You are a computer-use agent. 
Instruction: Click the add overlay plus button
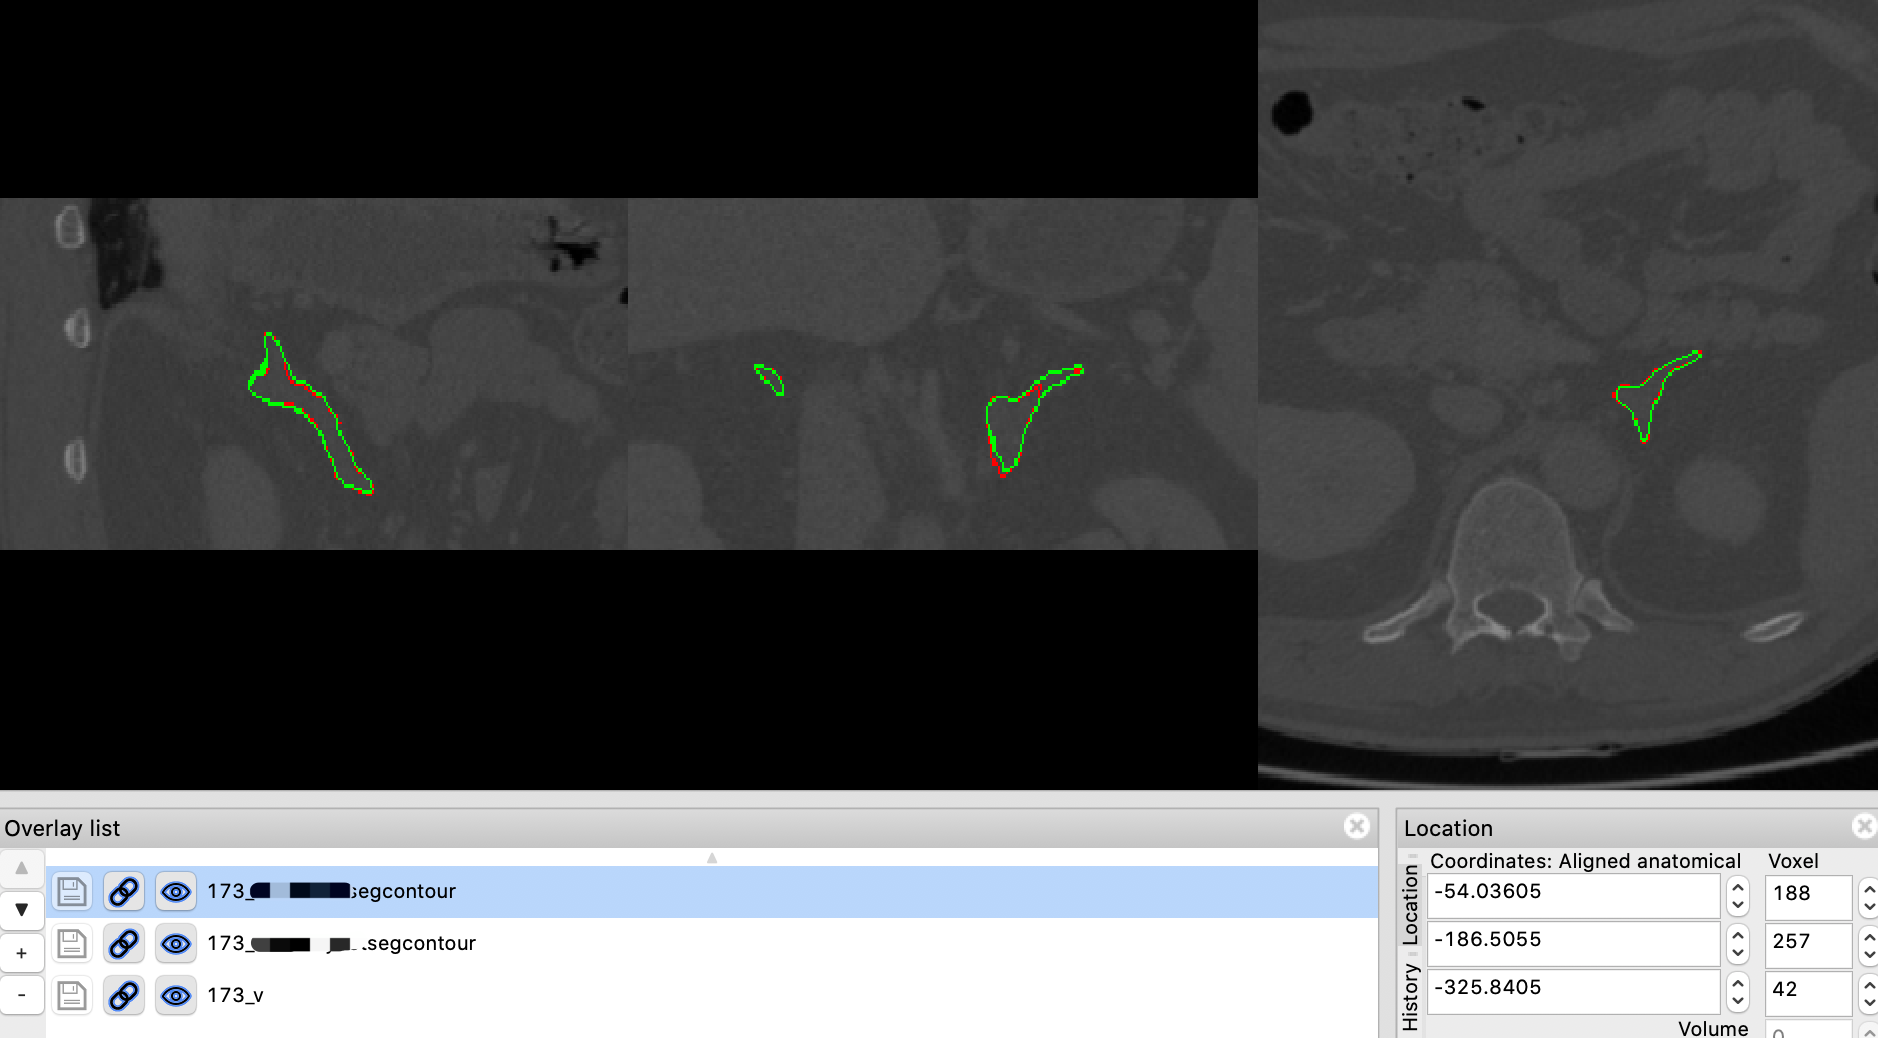pyautogui.click(x=21, y=951)
